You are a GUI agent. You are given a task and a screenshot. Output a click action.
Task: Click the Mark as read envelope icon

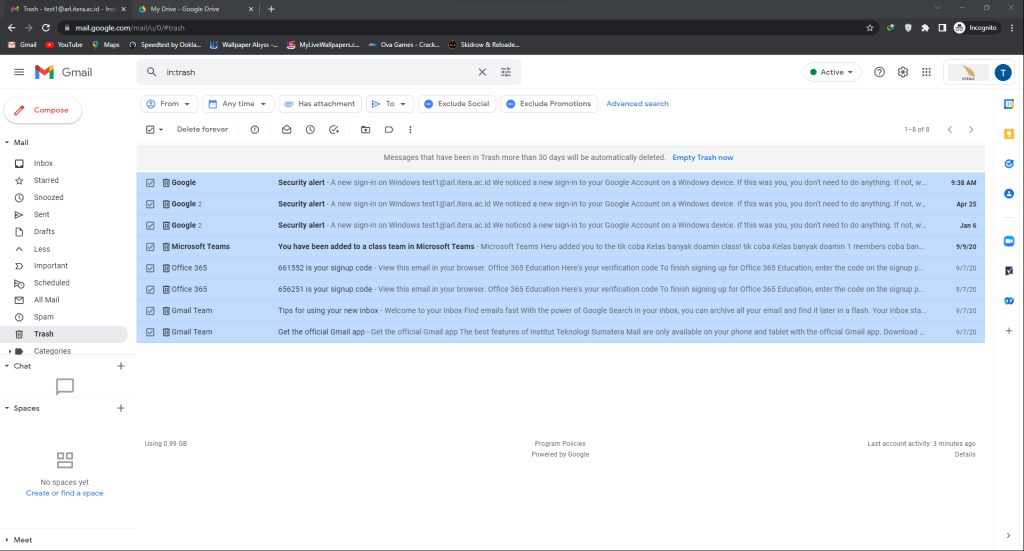pos(286,129)
